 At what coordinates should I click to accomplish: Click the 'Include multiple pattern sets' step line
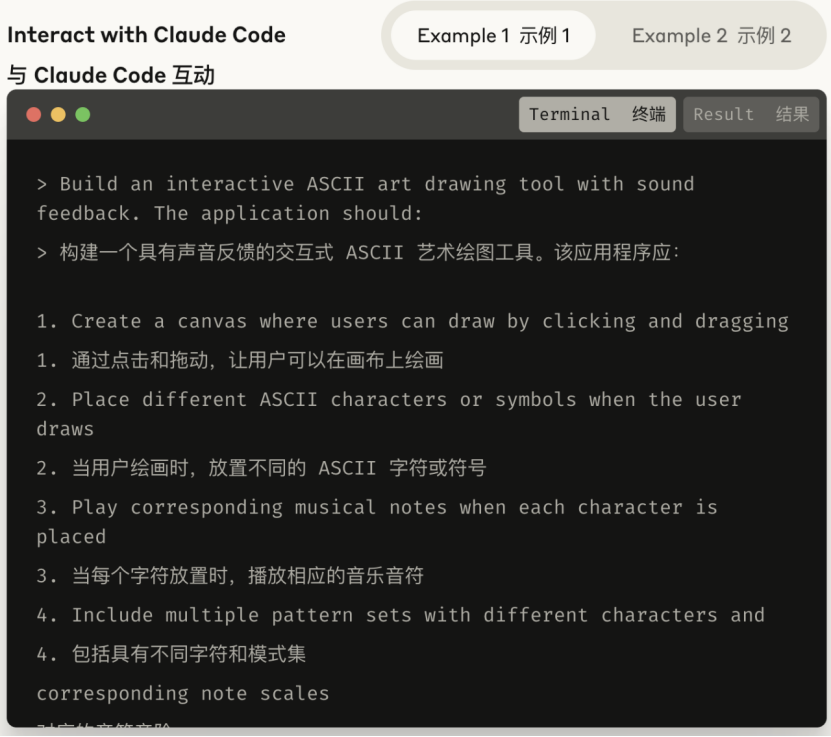coord(400,615)
